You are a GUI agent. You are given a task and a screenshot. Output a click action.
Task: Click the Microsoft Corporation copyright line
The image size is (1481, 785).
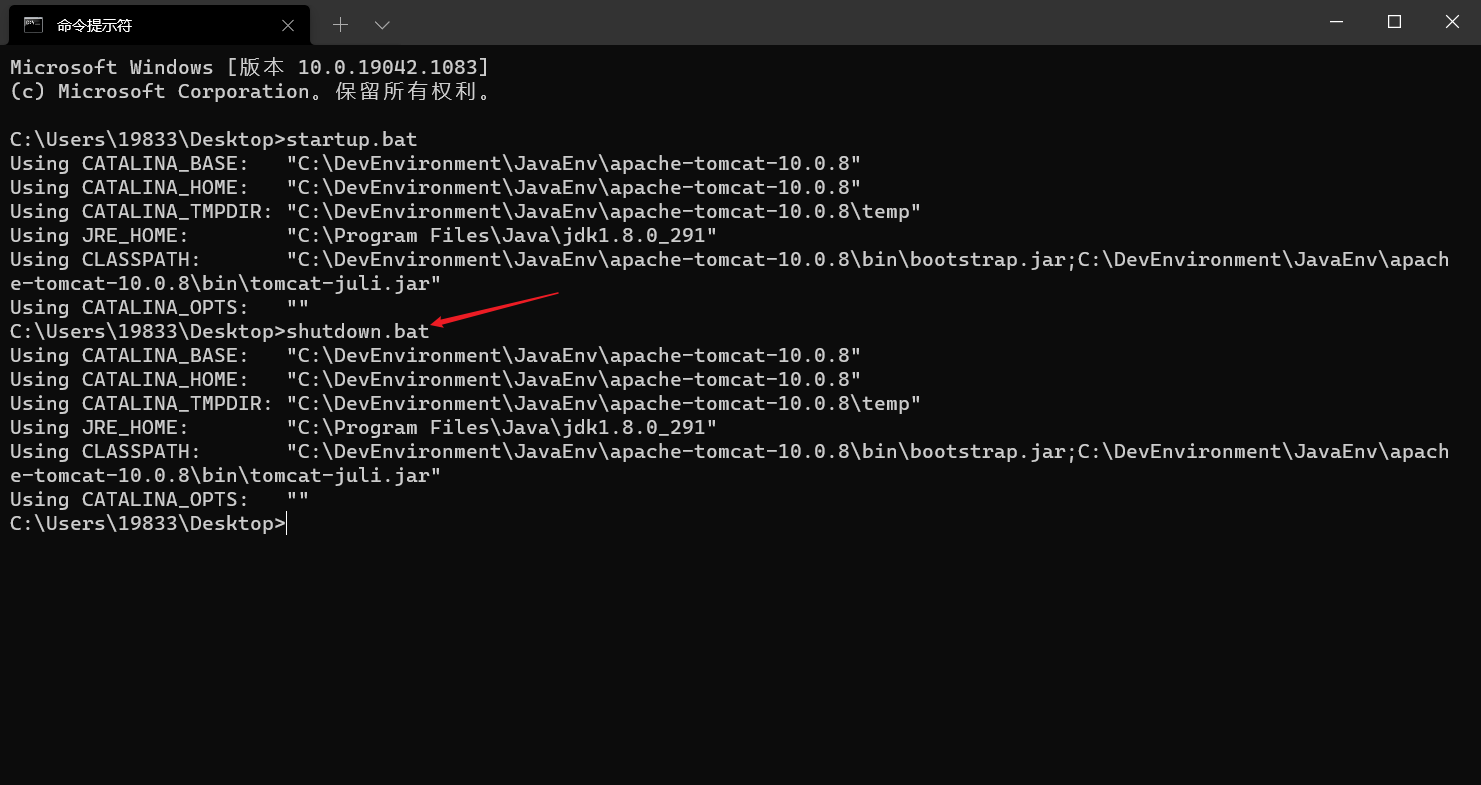(x=250, y=91)
